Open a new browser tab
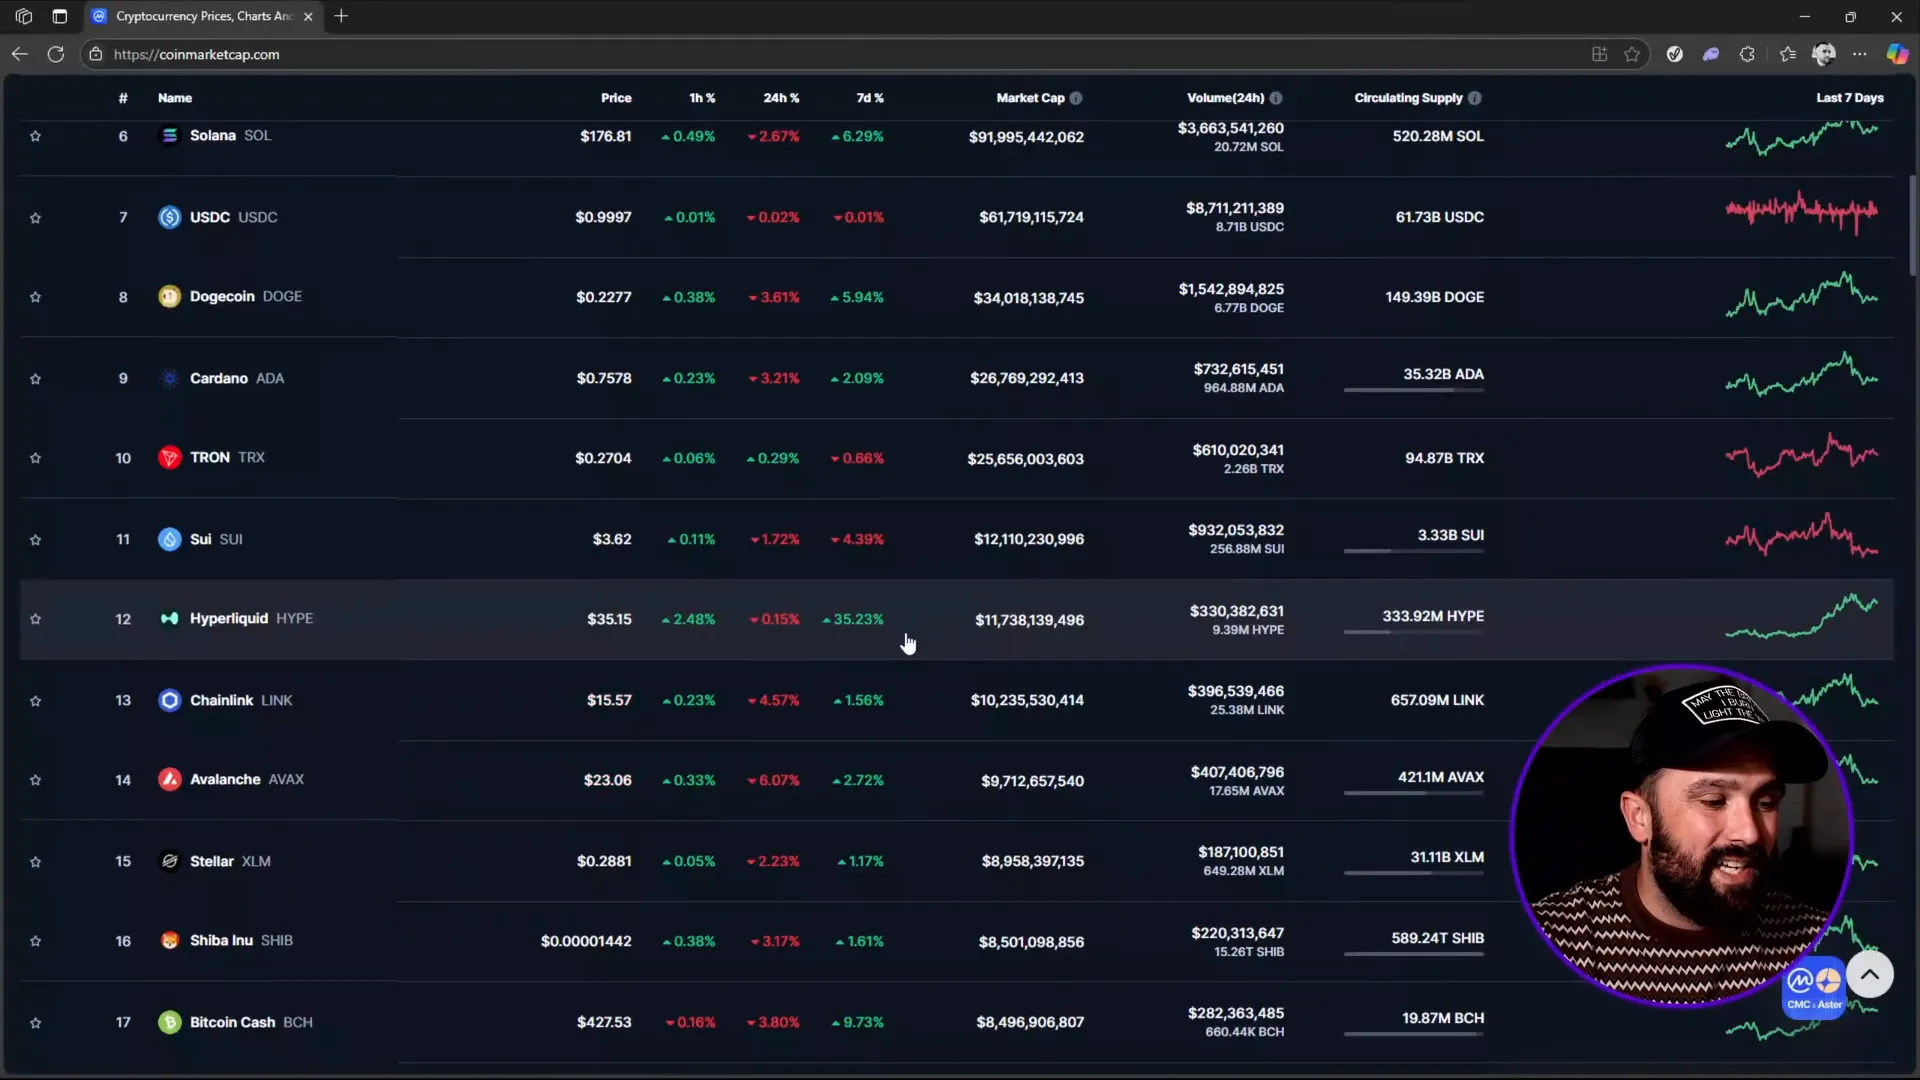Image resolution: width=1920 pixels, height=1080 pixels. click(341, 16)
